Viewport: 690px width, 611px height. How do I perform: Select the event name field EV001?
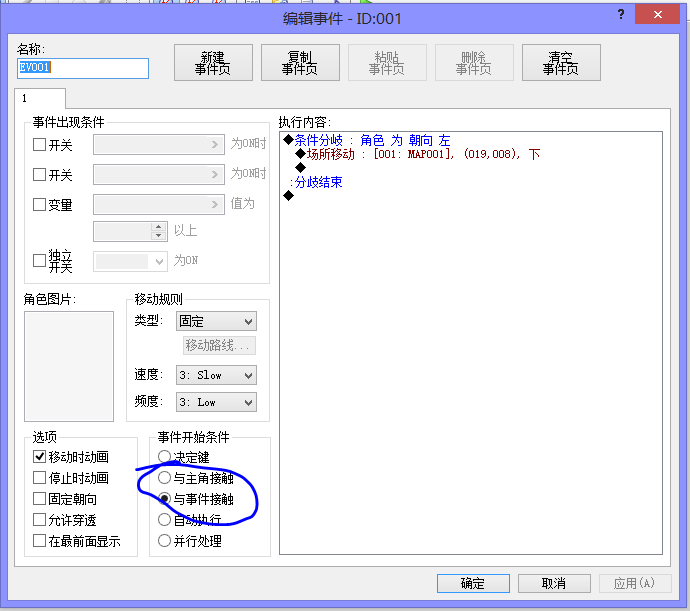(x=83, y=68)
